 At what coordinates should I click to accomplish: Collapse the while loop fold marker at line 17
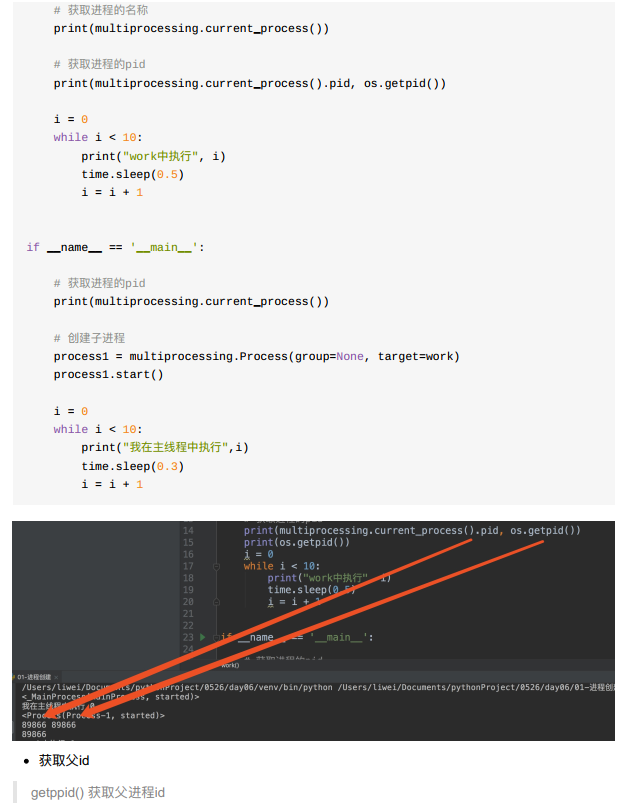tap(216, 566)
